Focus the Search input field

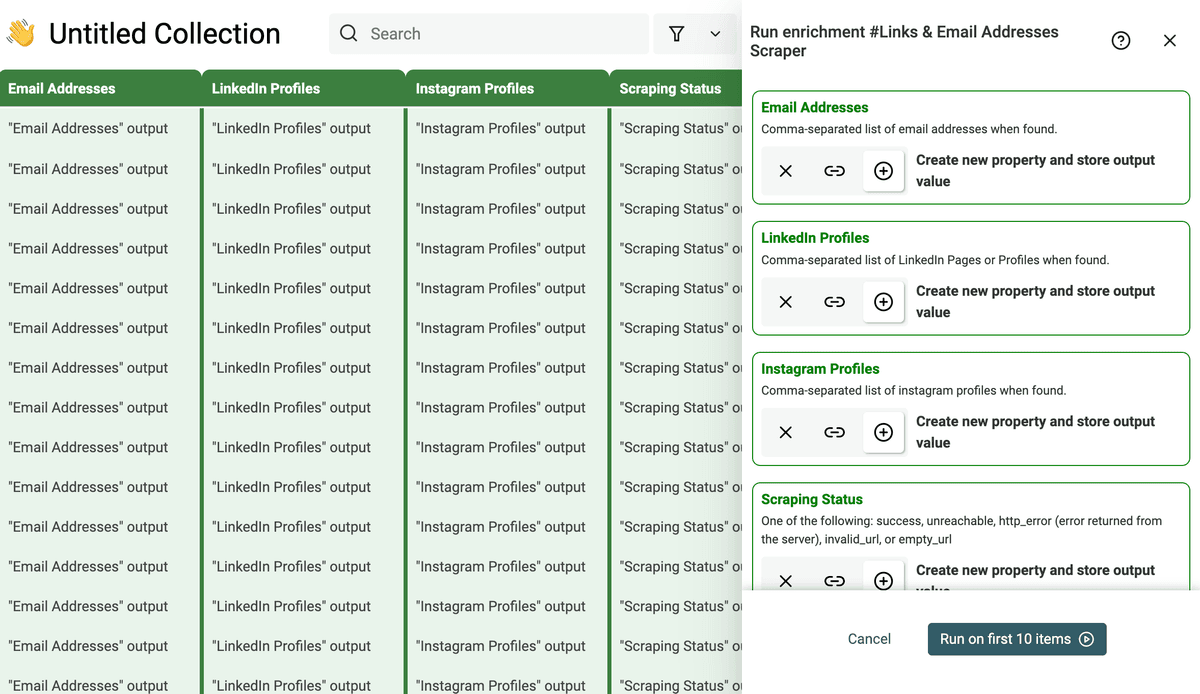489,34
